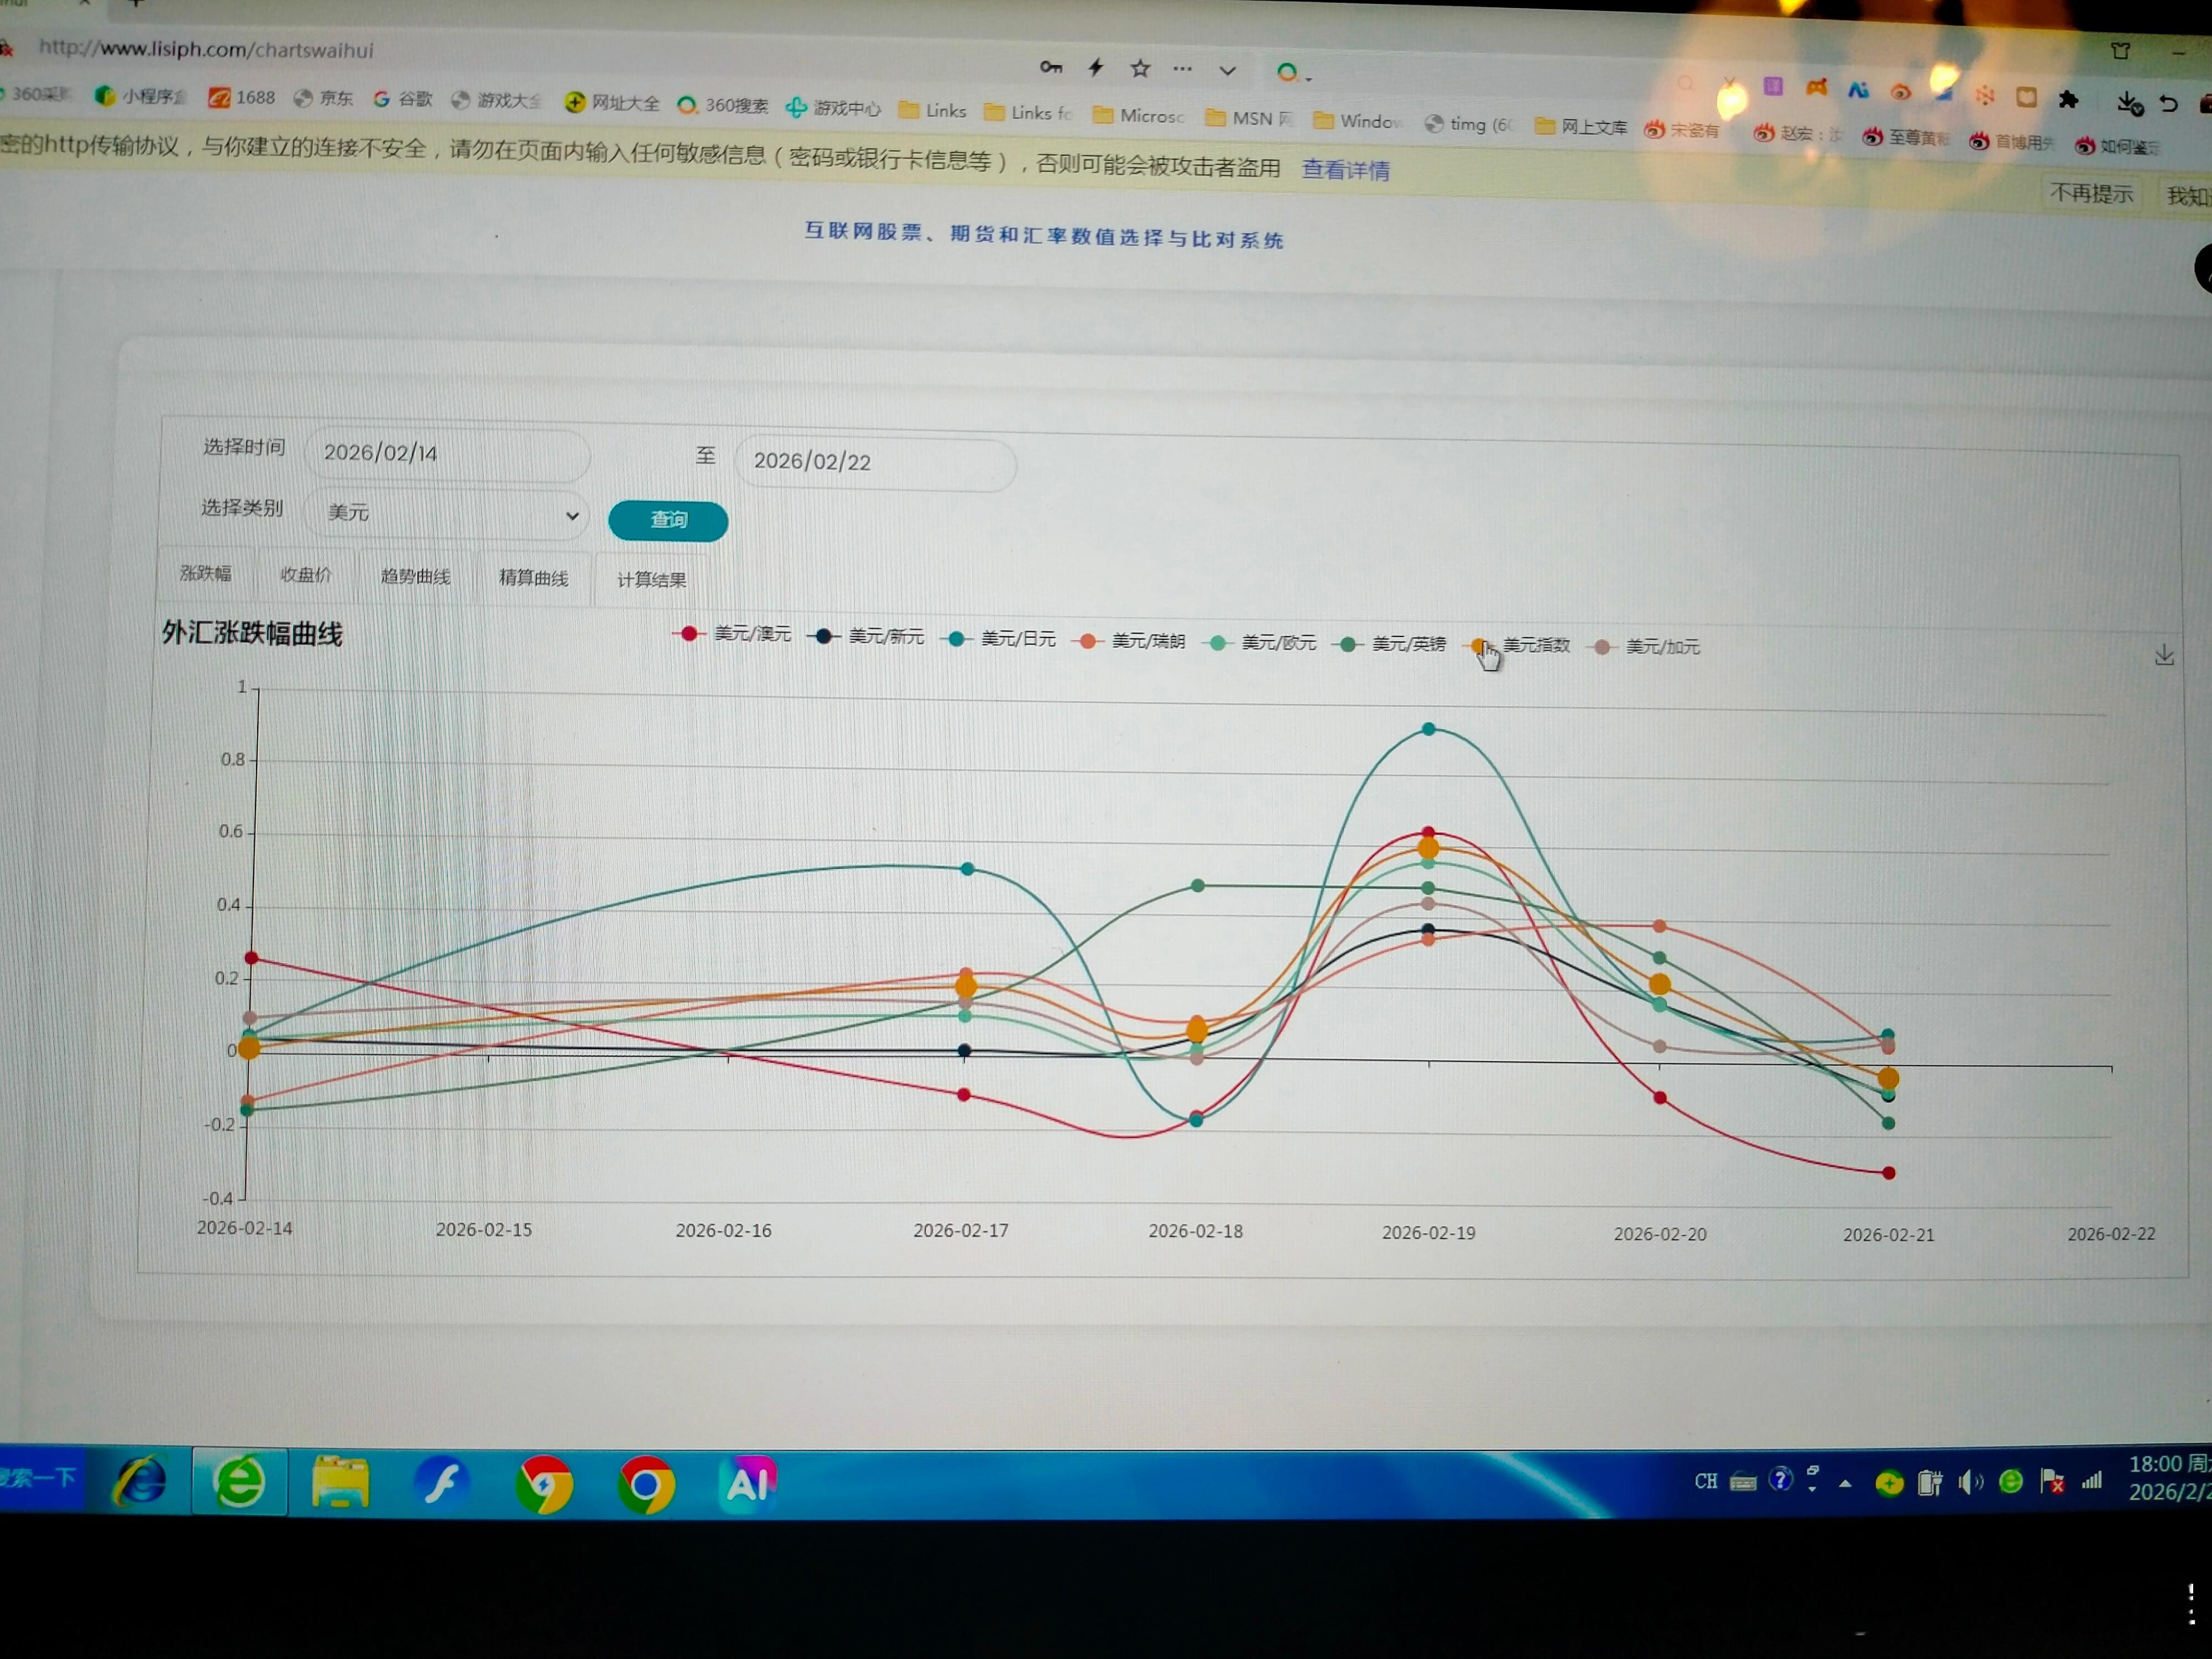This screenshot has width=2212, height=1659.
Task: Click the bookmark star in the address bar
Action: (1140, 68)
